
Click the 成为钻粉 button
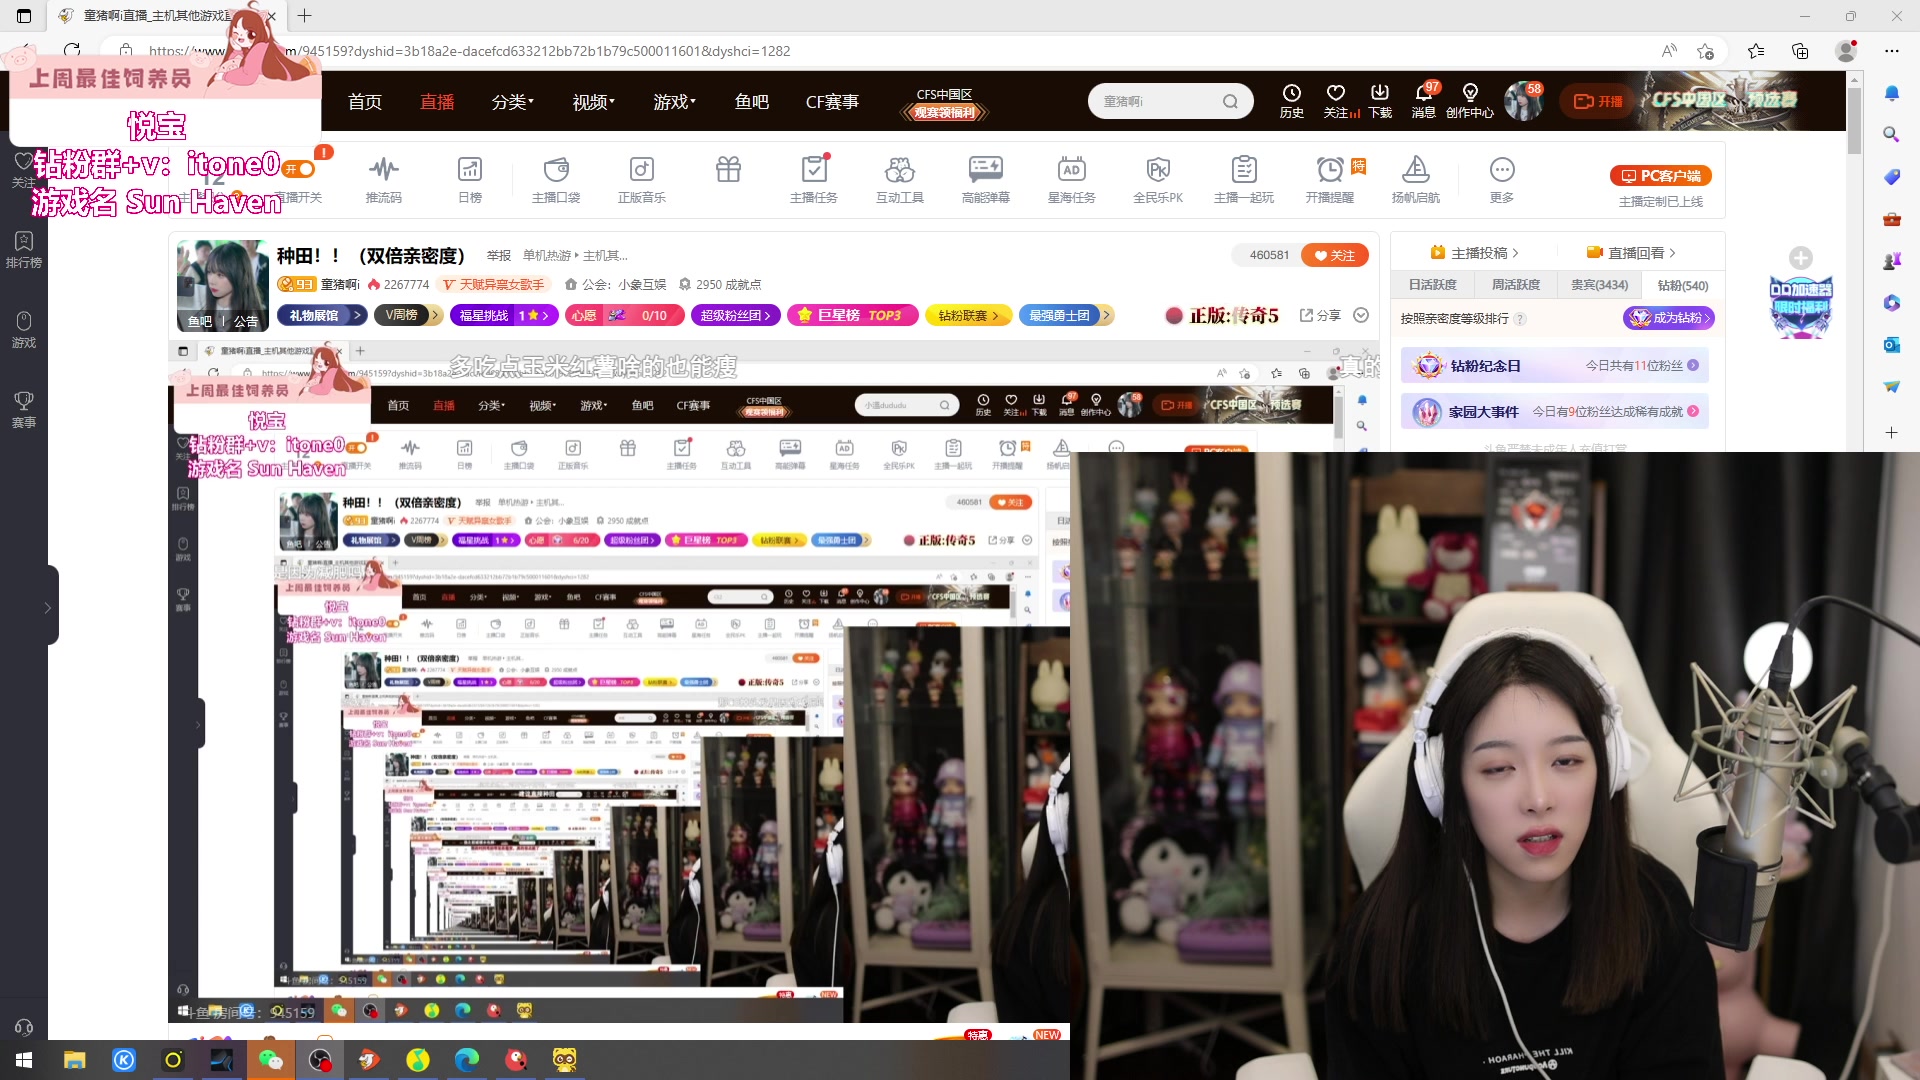click(x=1668, y=318)
